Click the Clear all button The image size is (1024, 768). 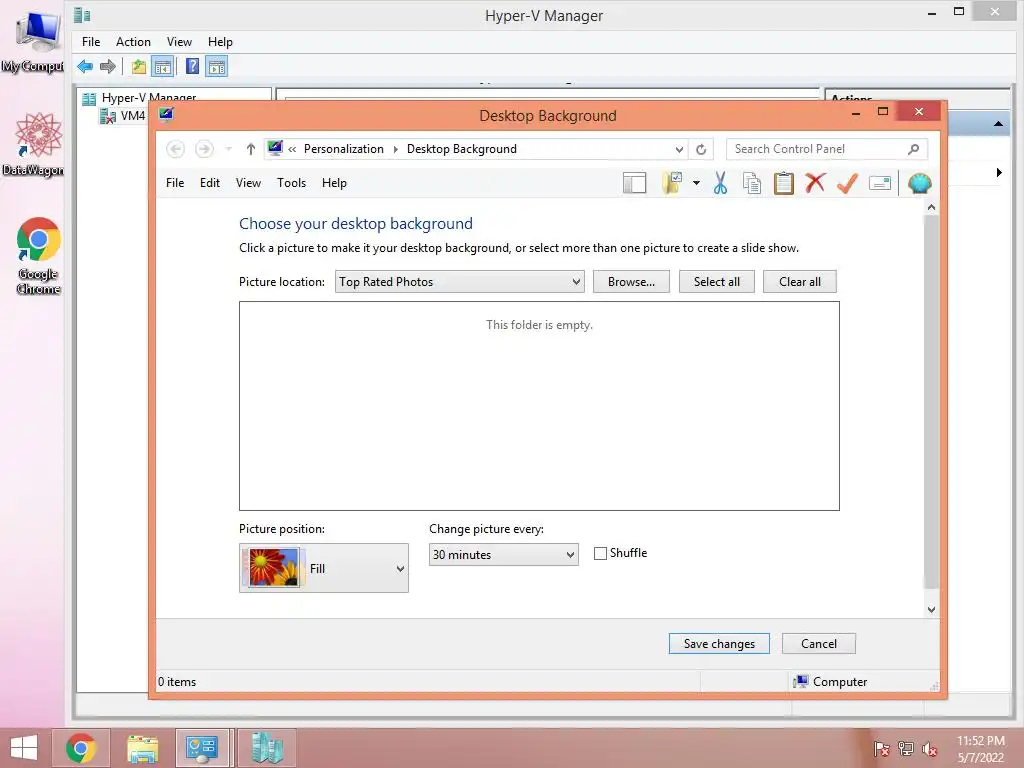(799, 281)
